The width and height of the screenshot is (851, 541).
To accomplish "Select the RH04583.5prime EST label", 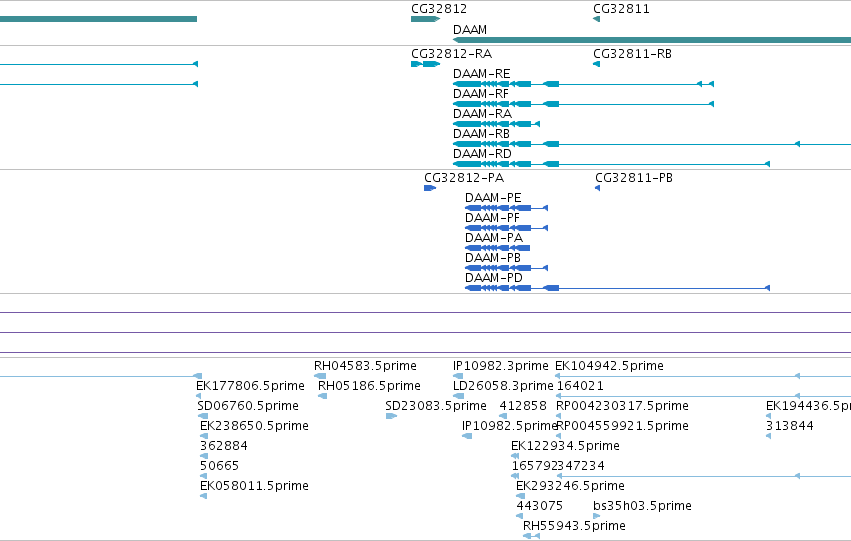I will coord(365,366).
